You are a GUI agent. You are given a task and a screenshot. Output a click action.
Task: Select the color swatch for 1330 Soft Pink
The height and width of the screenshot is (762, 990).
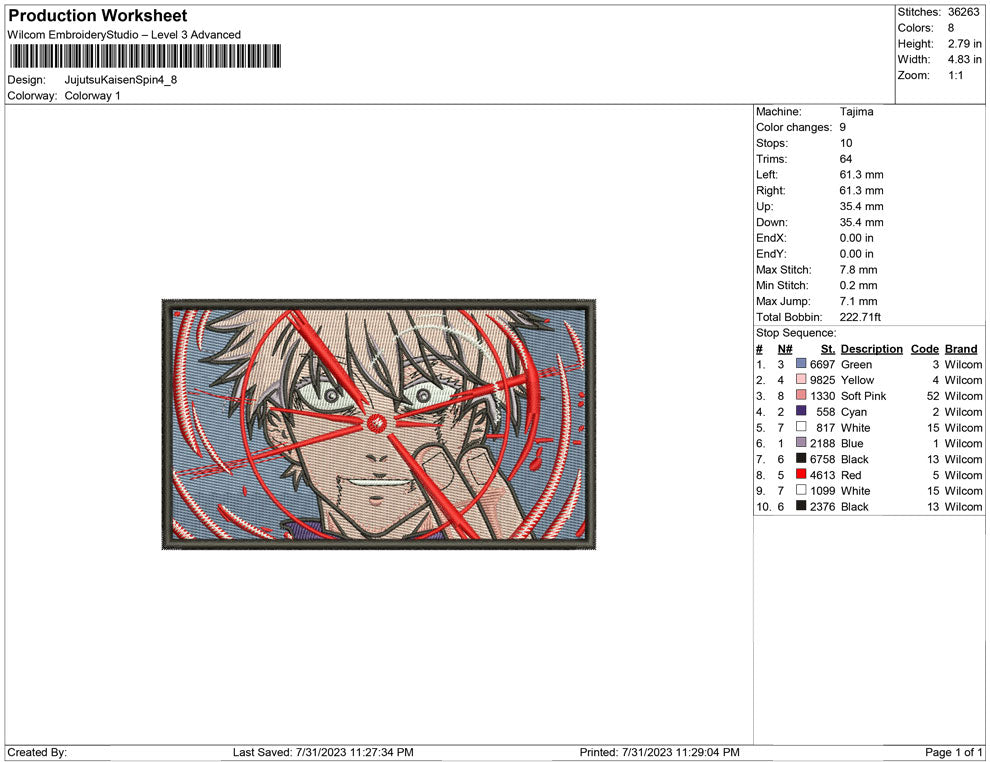[x=801, y=395]
